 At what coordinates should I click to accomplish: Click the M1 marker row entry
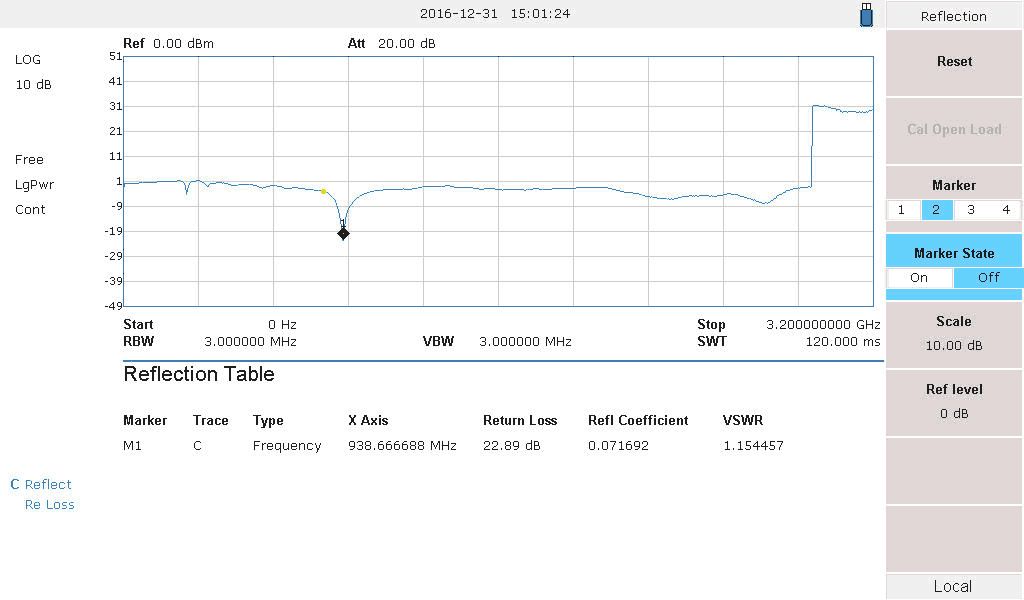132,446
